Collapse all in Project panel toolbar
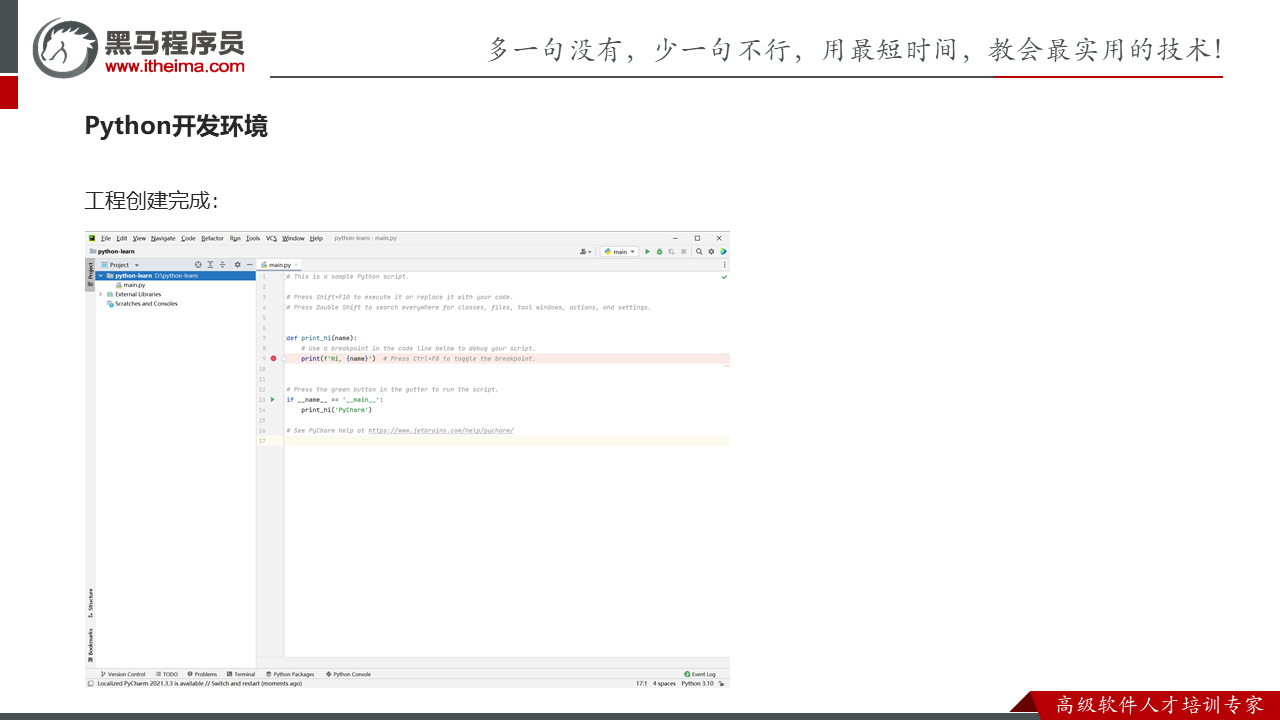This screenshot has width=1280, height=720. click(x=222, y=265)
